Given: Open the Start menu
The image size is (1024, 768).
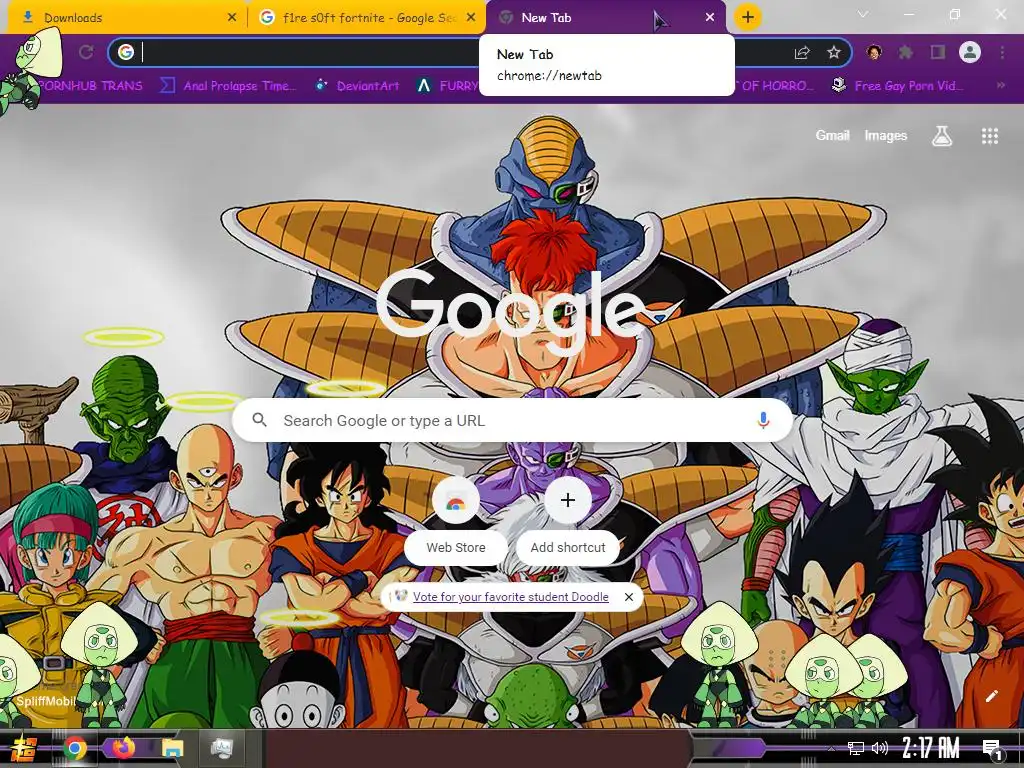Looking at the screenshot, I should click(x=24, y=748).
